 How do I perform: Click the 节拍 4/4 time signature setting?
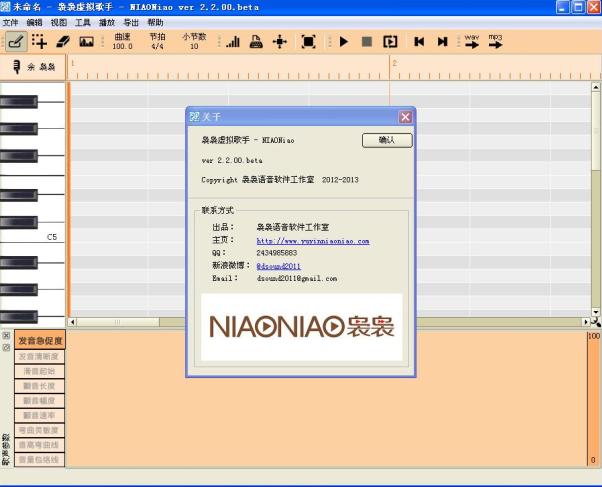pyautogui.click(x=157, y=41)
